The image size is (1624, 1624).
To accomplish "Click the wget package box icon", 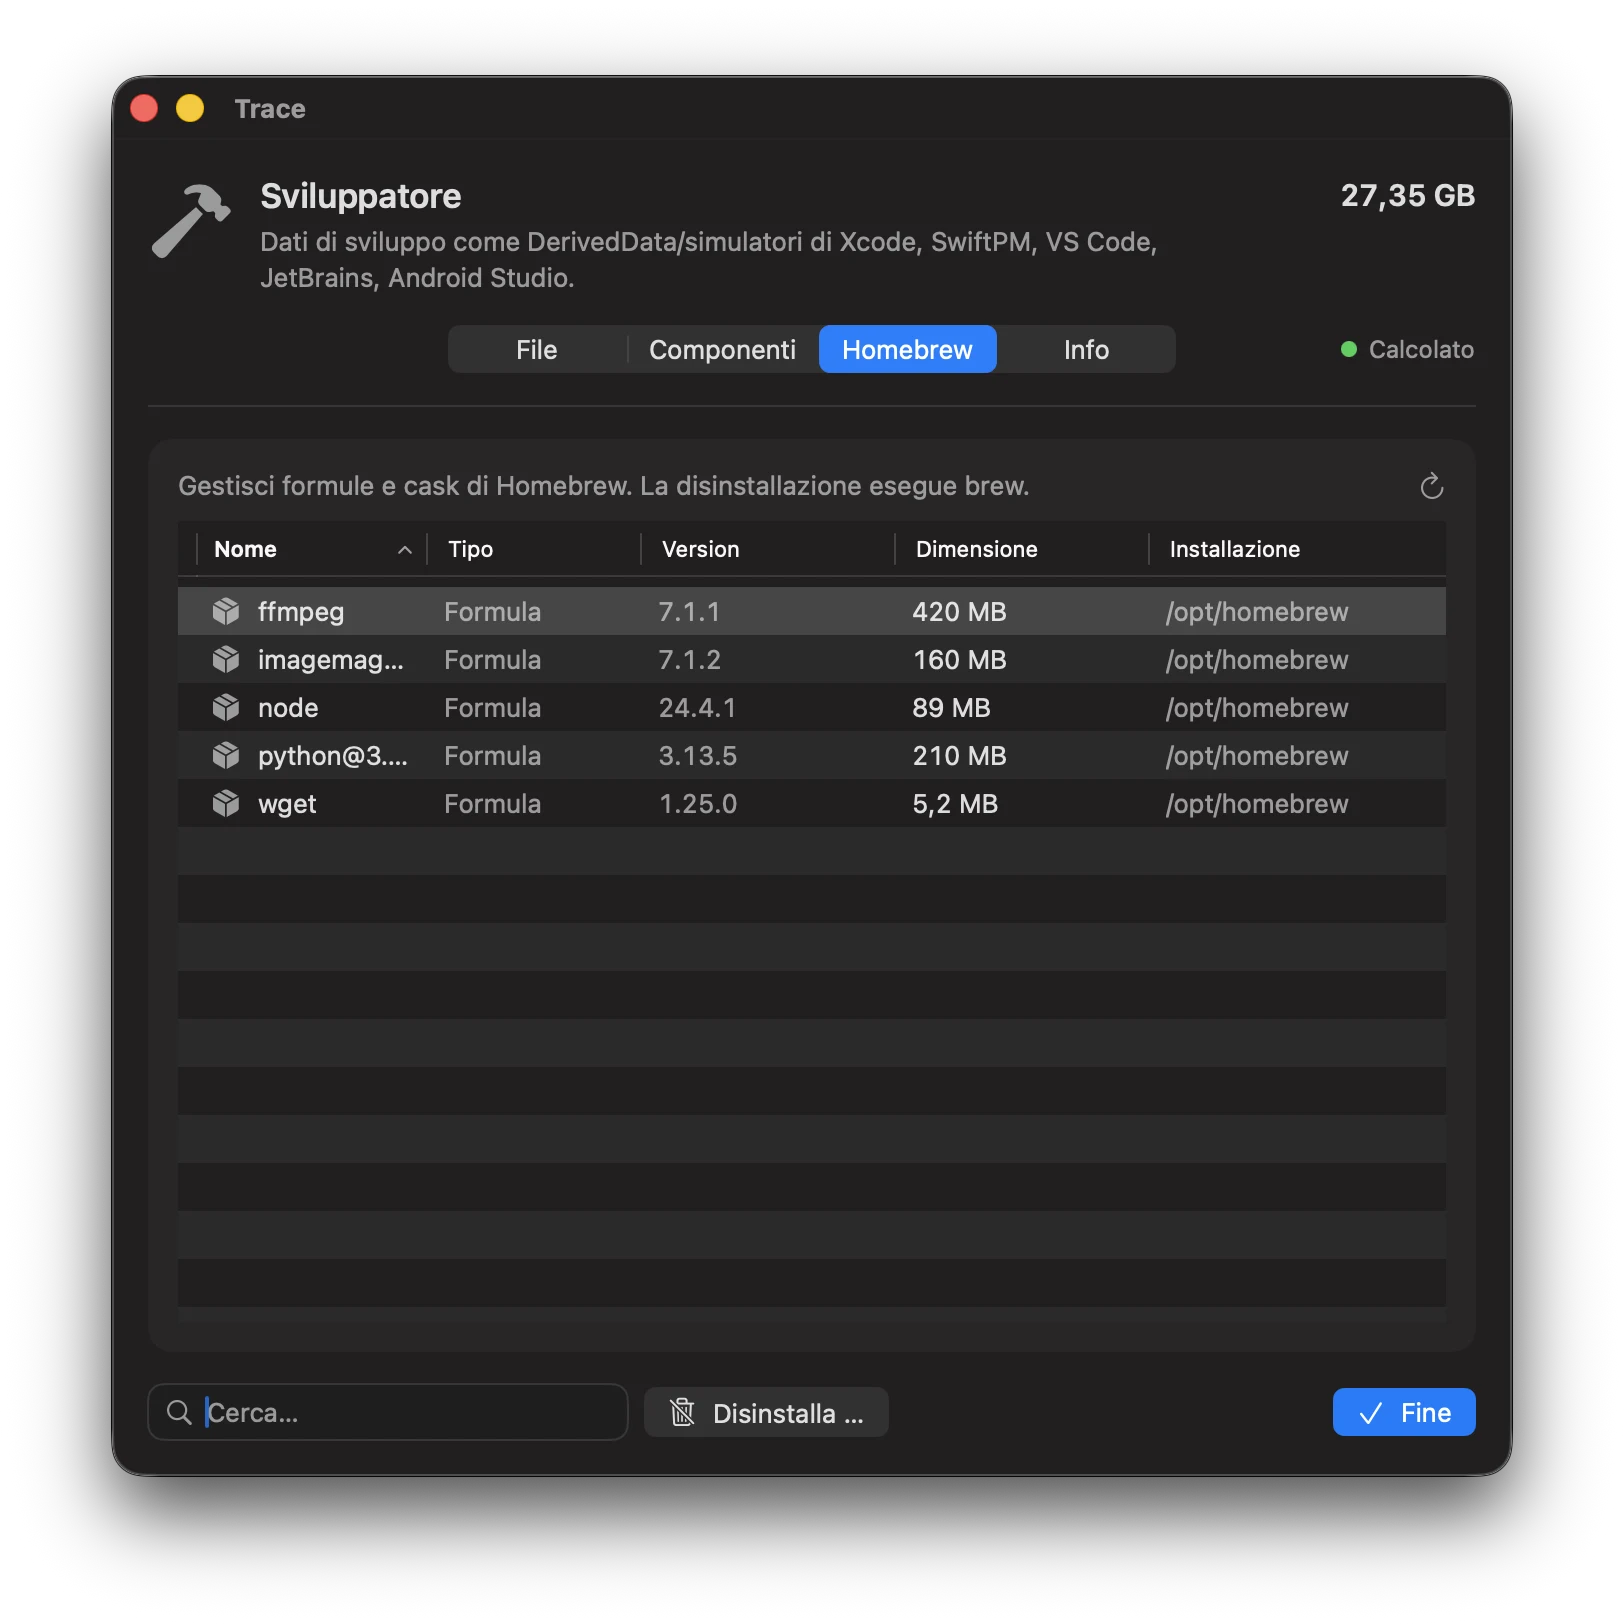I will tap(226, 803).
